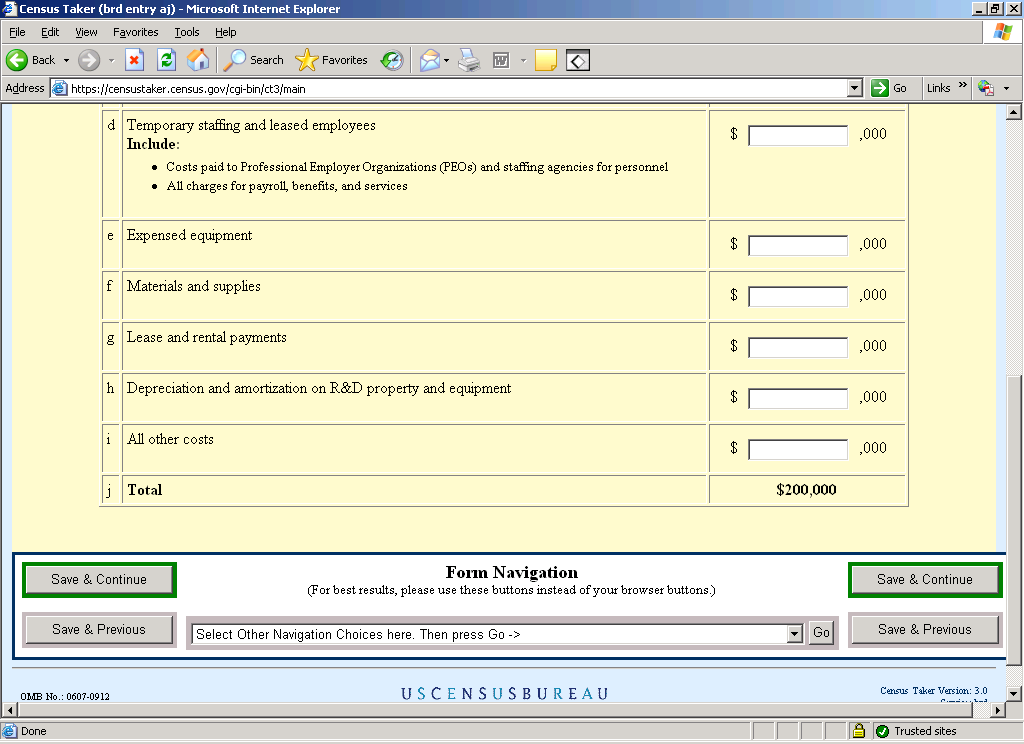The width and height of the screenshot is (1024, 744).
Task: Go to Home page icon
Action: 198,60
